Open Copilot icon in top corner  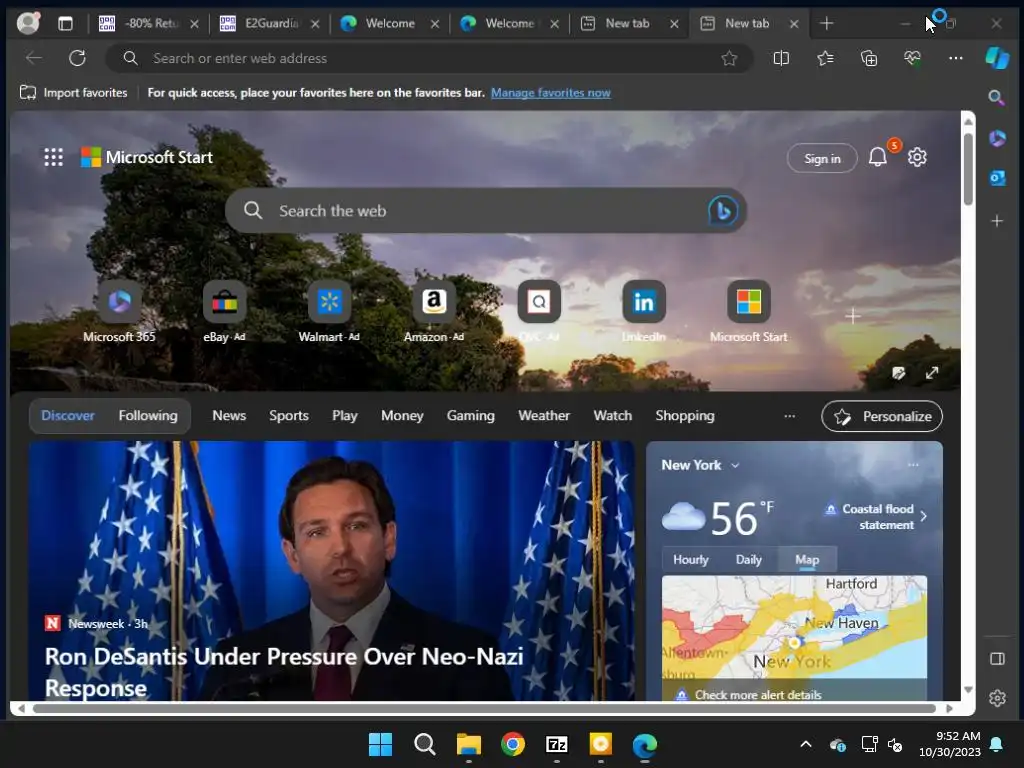click(x=997, y=58)
